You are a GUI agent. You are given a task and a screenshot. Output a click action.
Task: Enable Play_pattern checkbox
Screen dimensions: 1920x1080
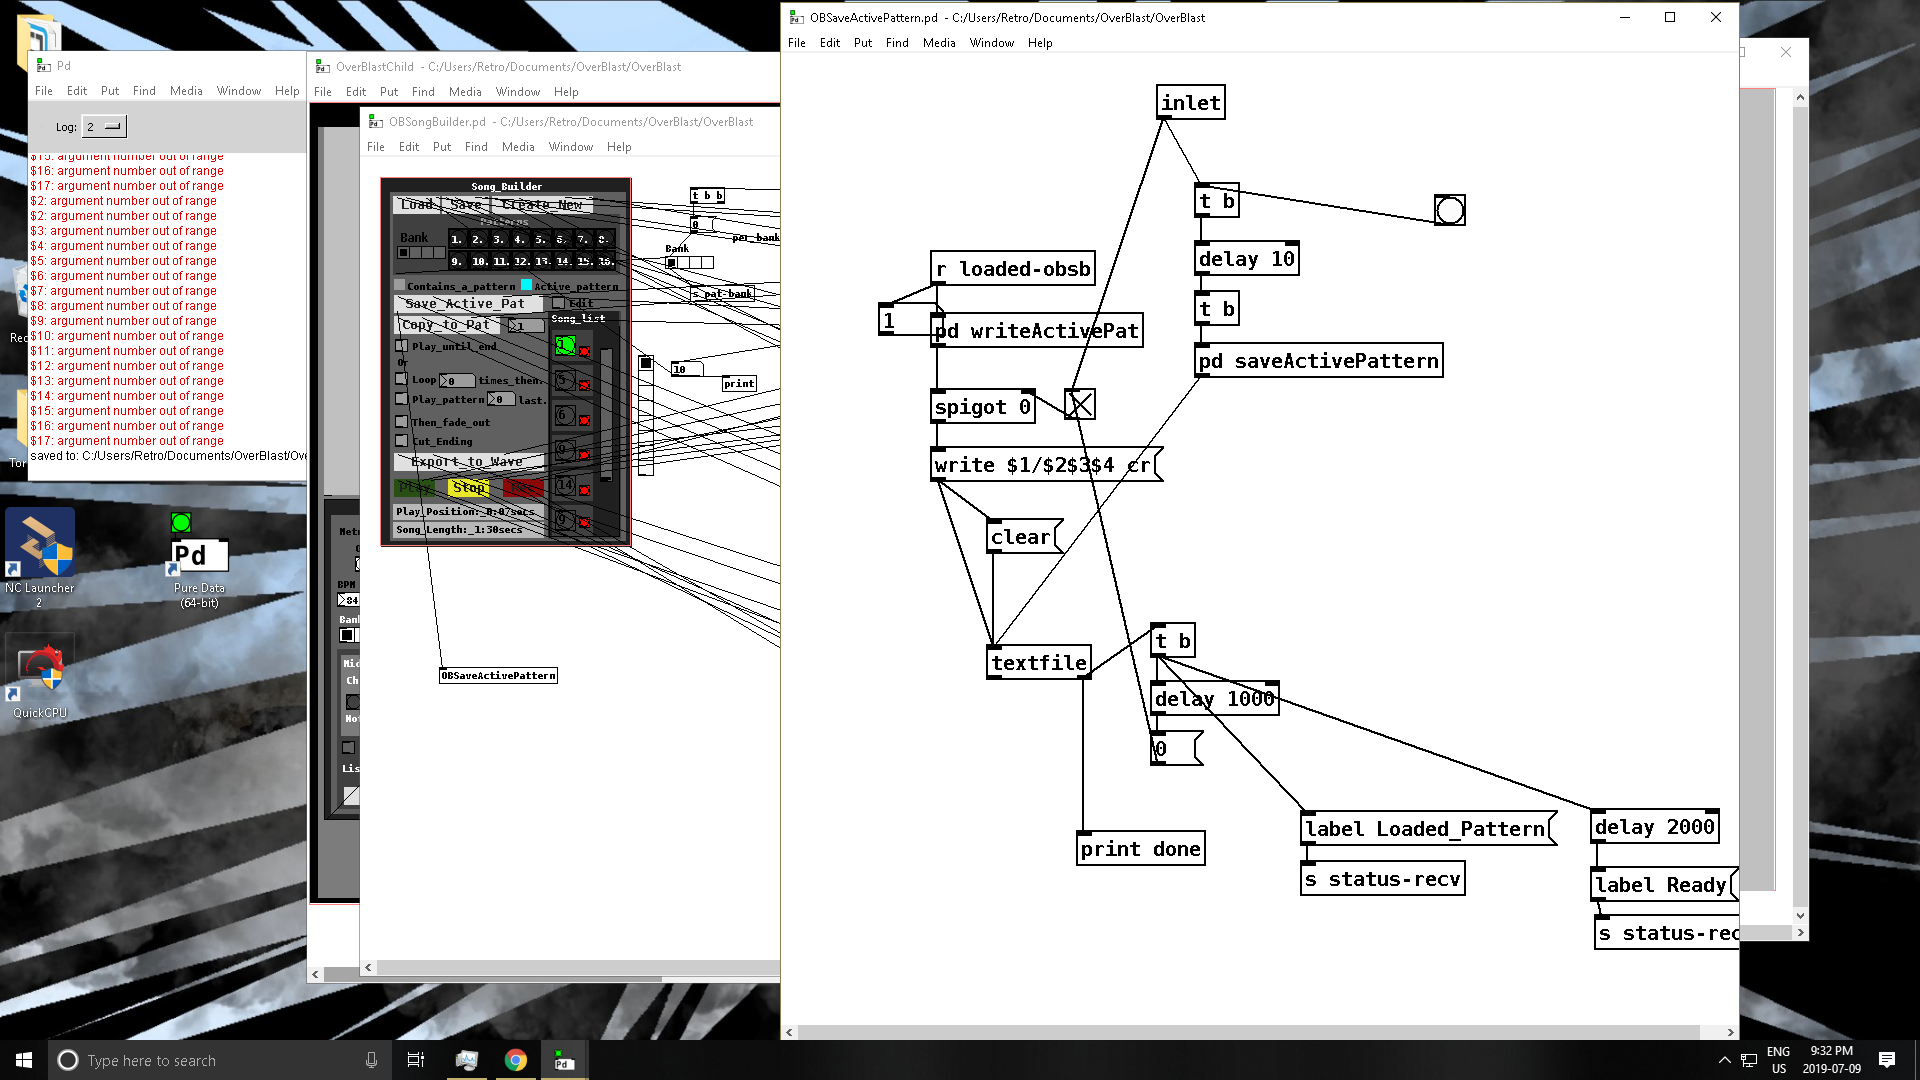tap(402, 398)
